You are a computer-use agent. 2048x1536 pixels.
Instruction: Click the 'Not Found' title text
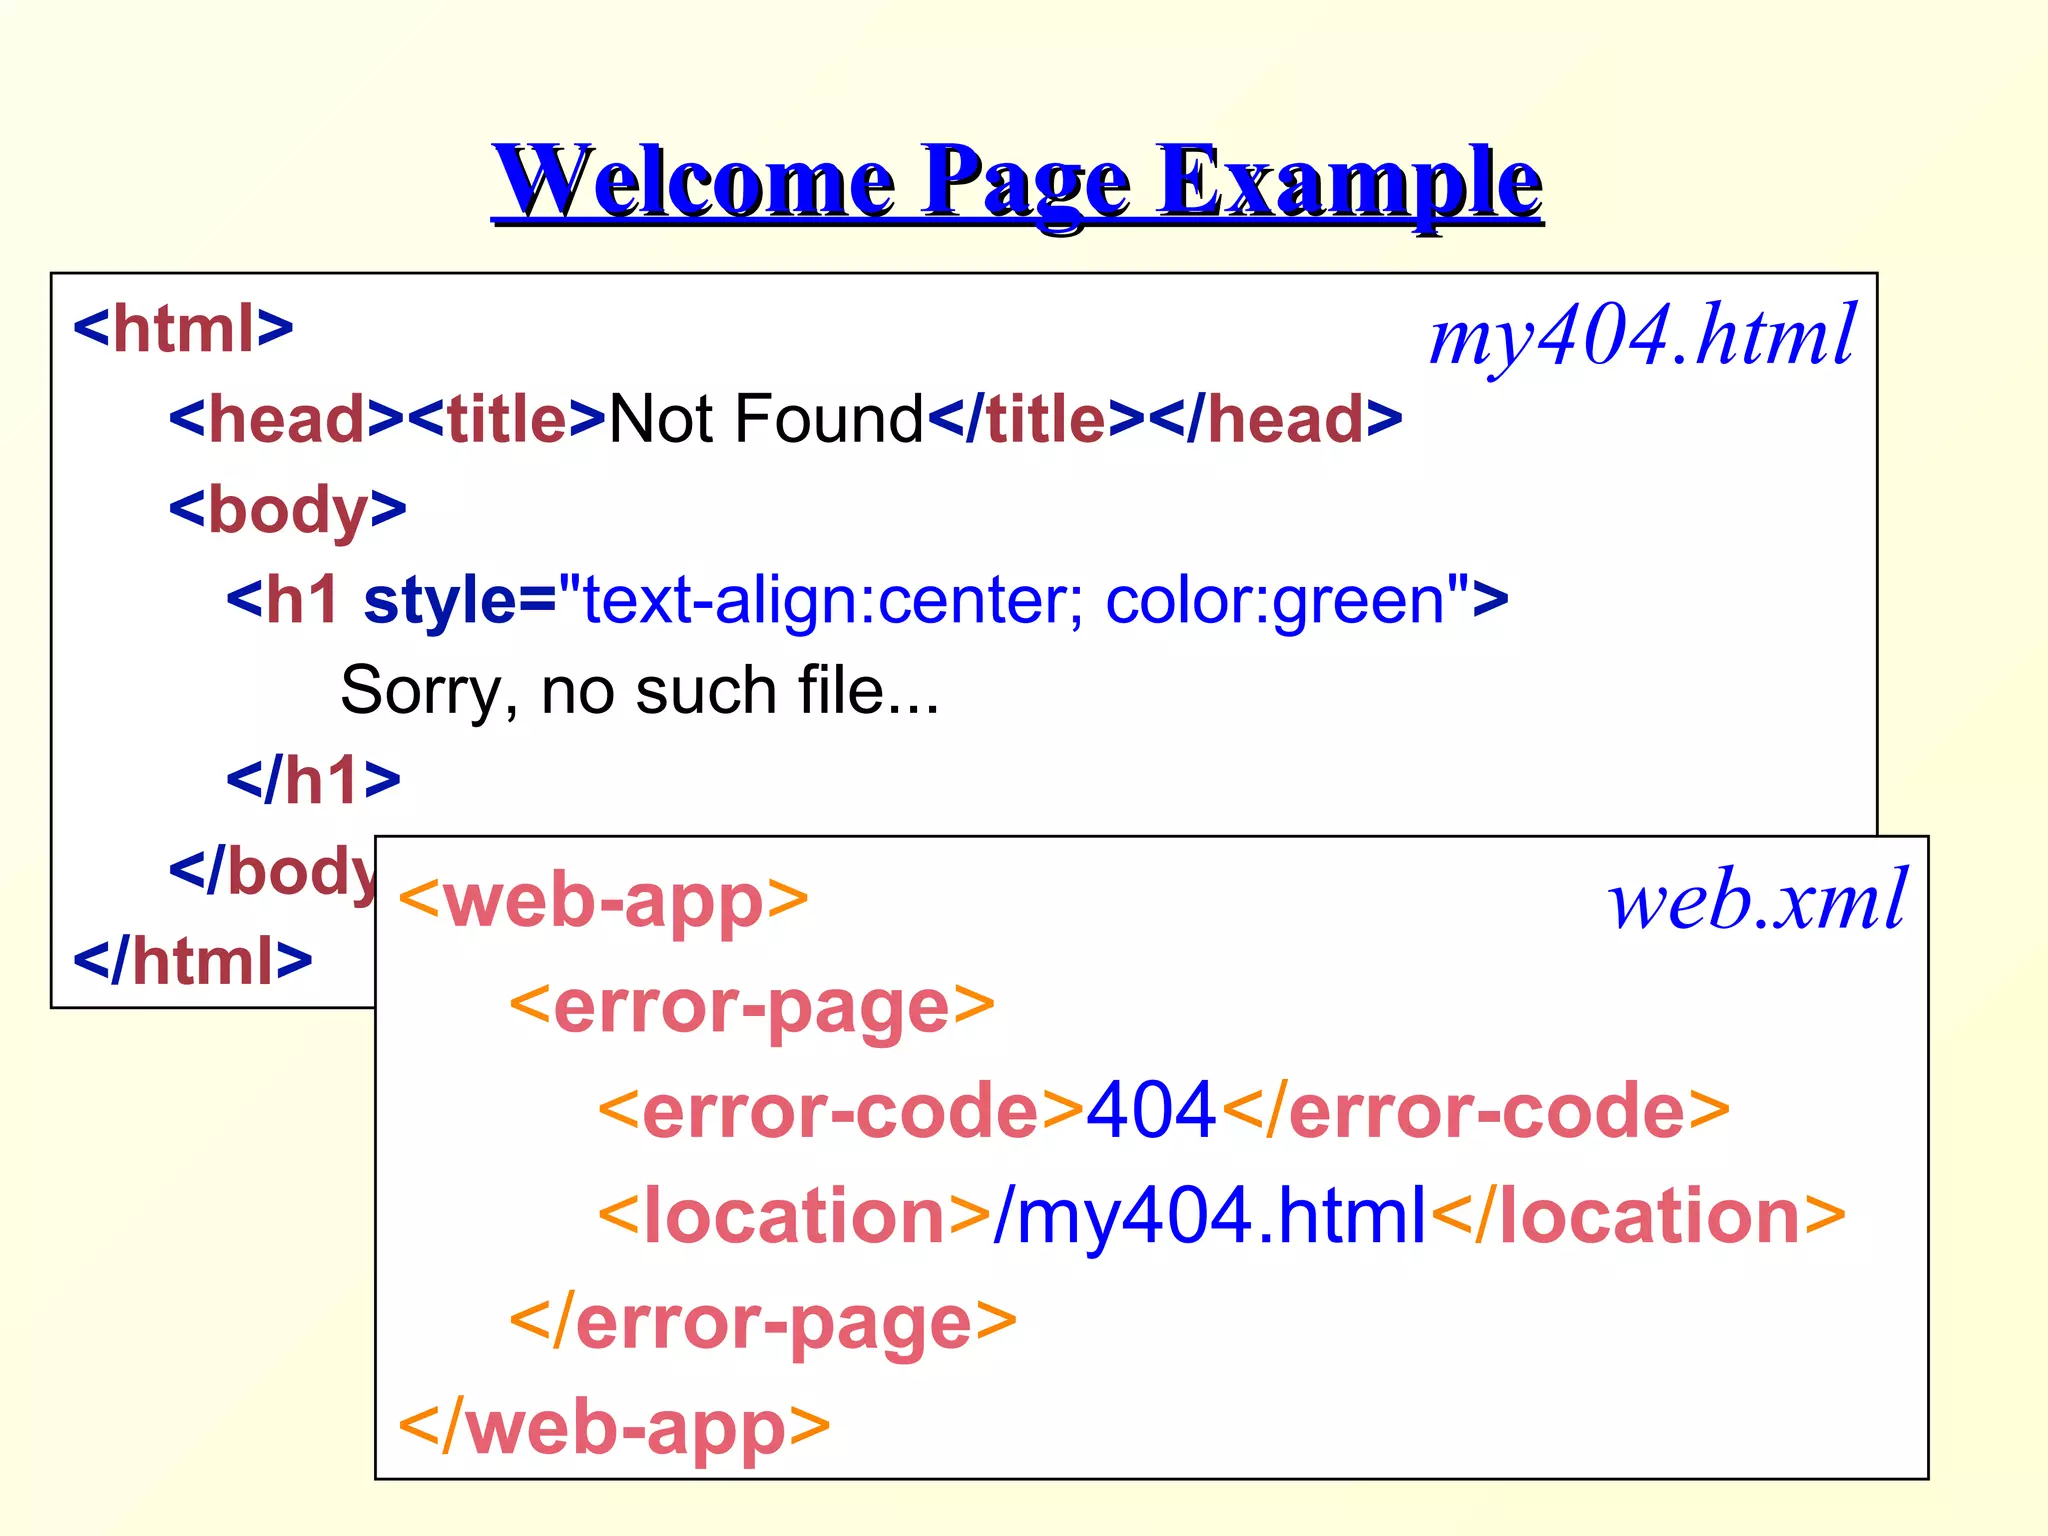(766, 418)
